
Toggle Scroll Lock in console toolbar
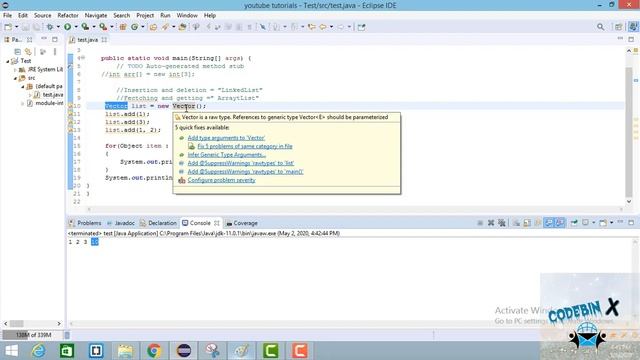[x=527, y=223]
